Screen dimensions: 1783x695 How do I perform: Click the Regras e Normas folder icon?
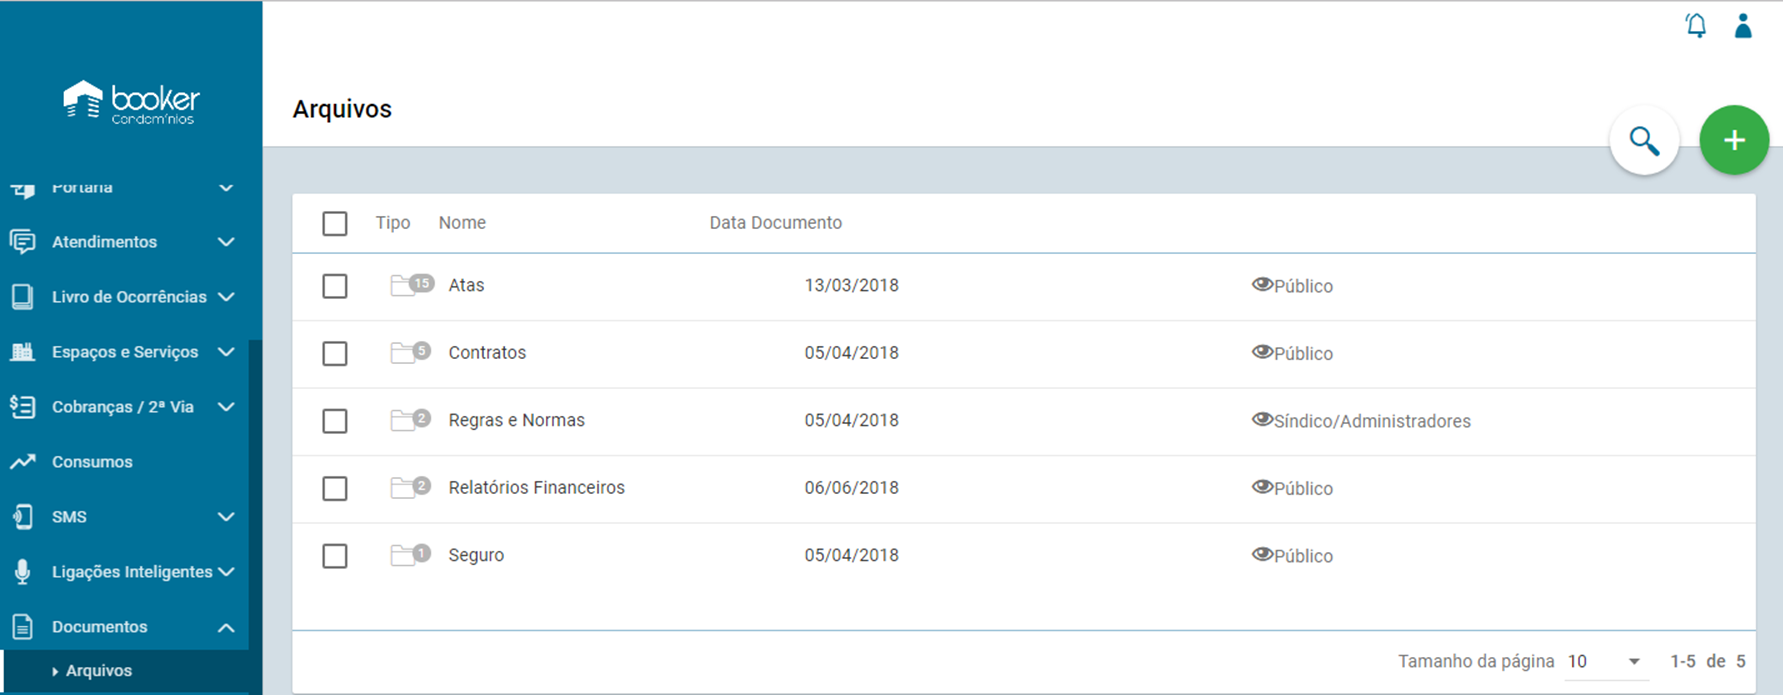403,421
